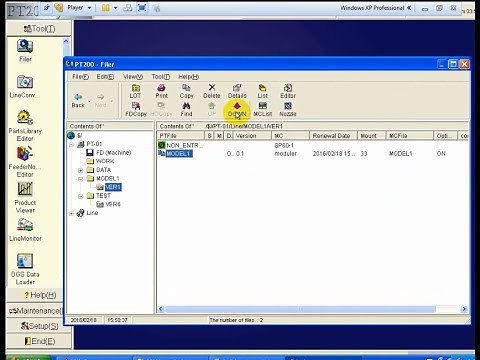This screenshot has height=360, width=480.
Task: Open the Help menu in Filer
Action: coord(188,77)
